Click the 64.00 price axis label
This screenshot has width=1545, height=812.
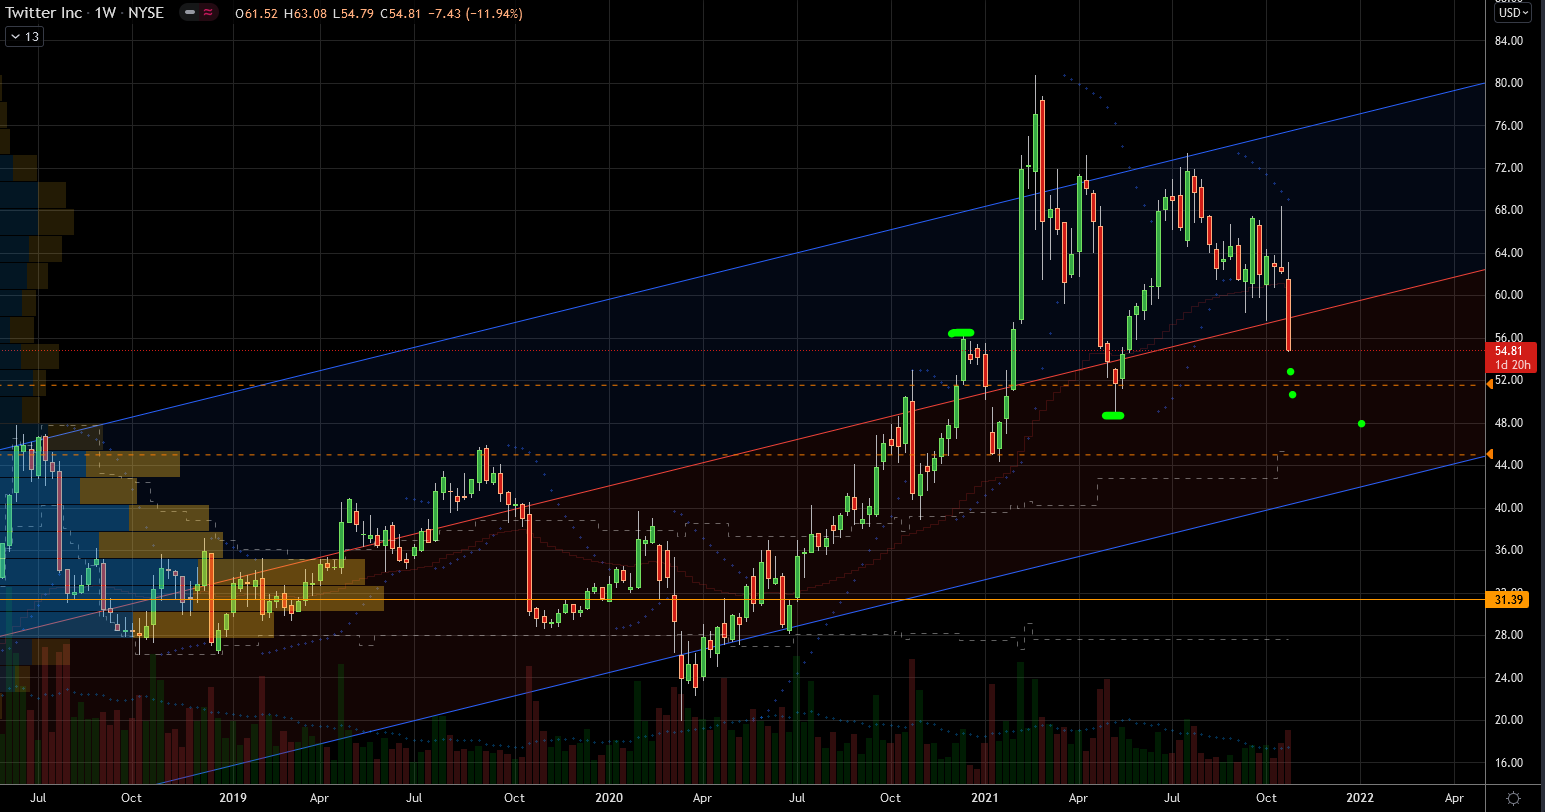tap(1510, 253)
